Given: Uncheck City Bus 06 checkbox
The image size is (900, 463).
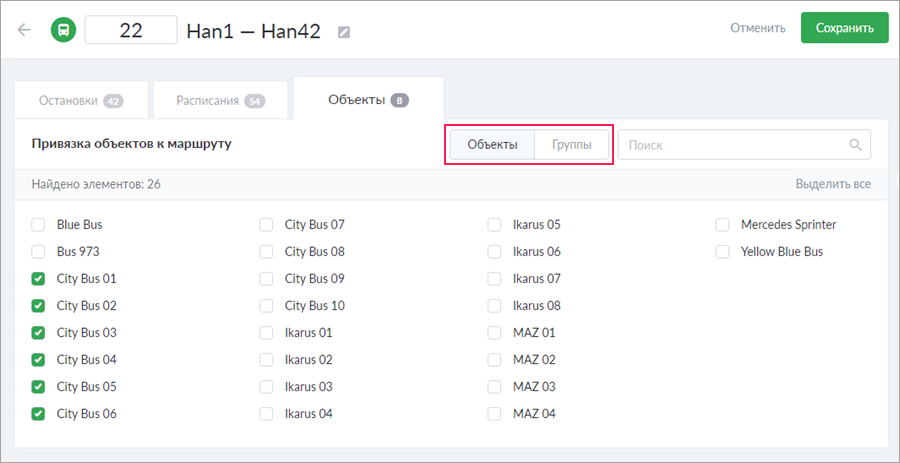Looking at the screenshot, I should [39, 414].
